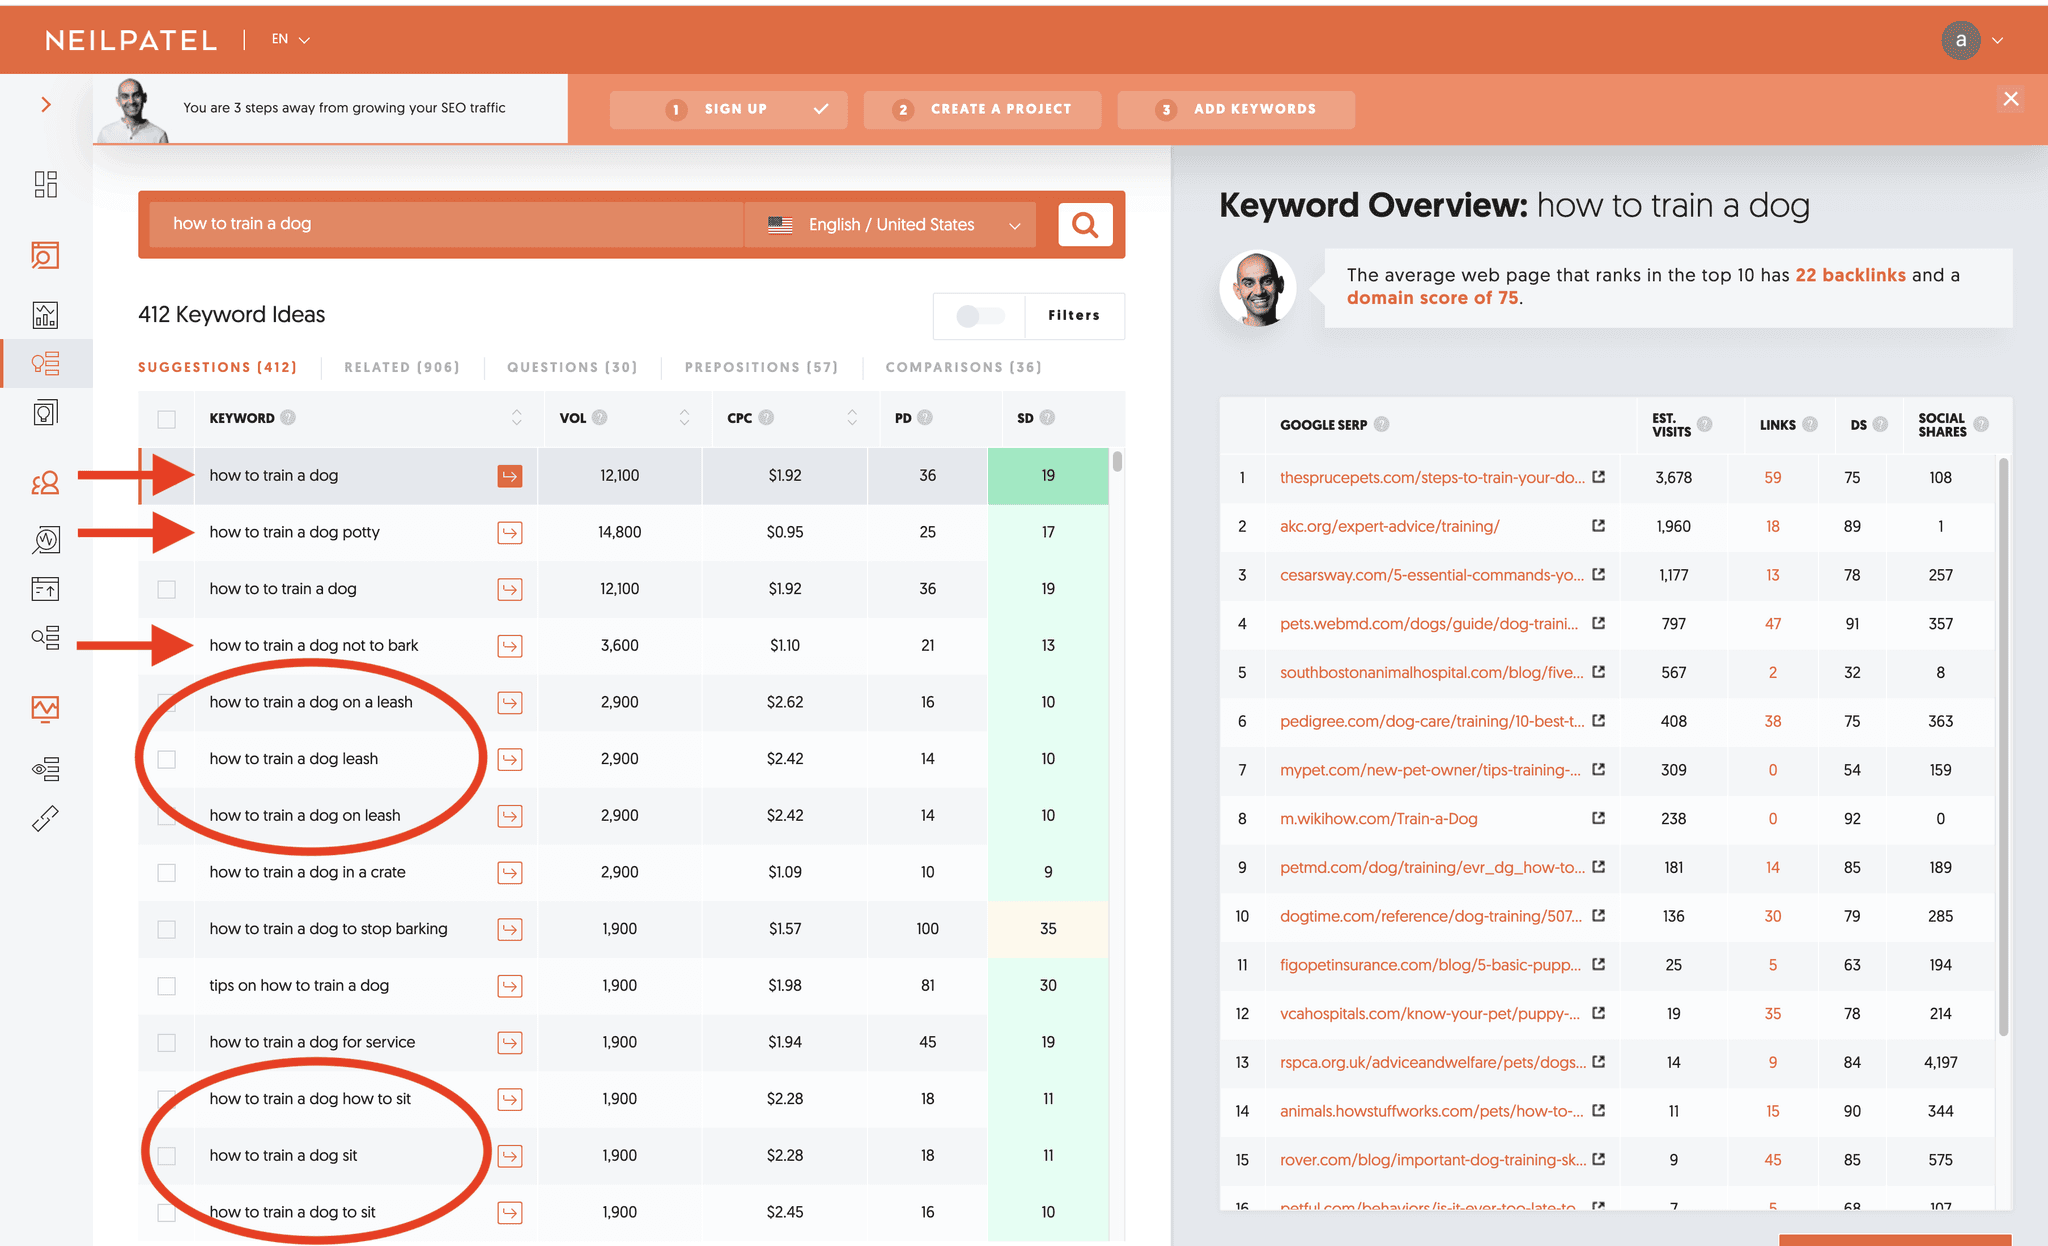
Task: Open dashboard grid icon in sidebar
Action: [45, 184]
